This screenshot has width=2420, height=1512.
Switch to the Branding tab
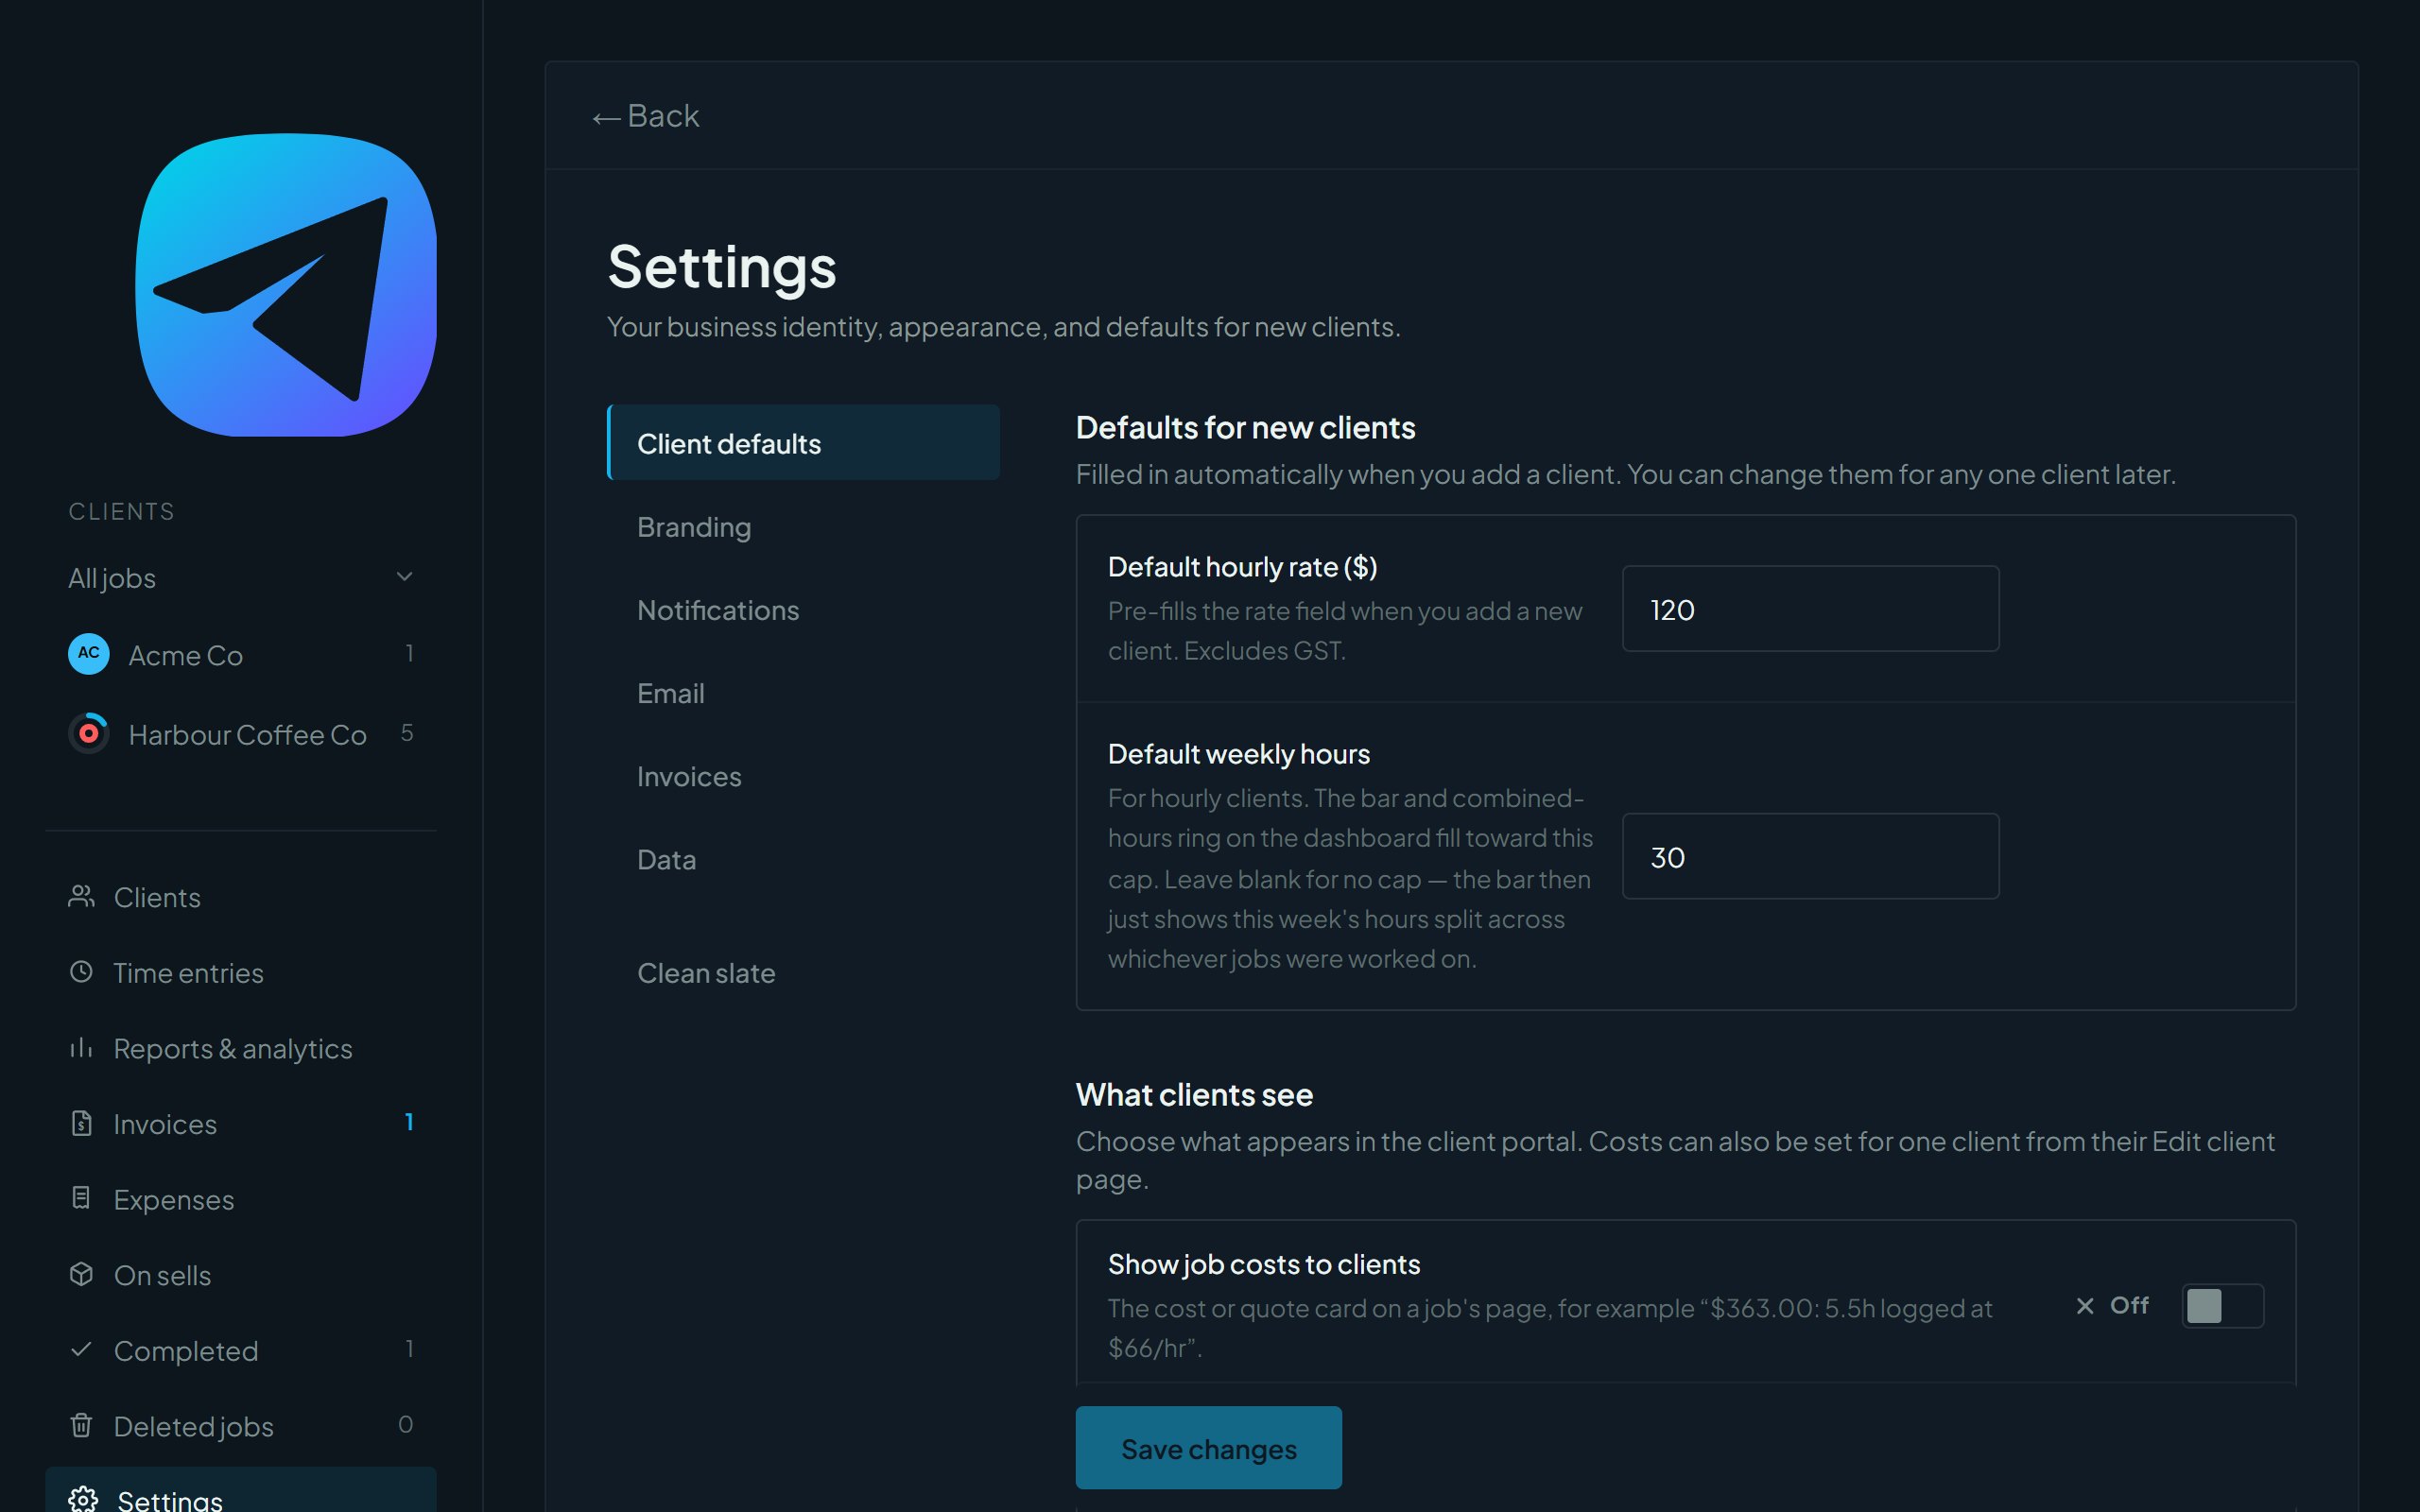coord(803,526)
